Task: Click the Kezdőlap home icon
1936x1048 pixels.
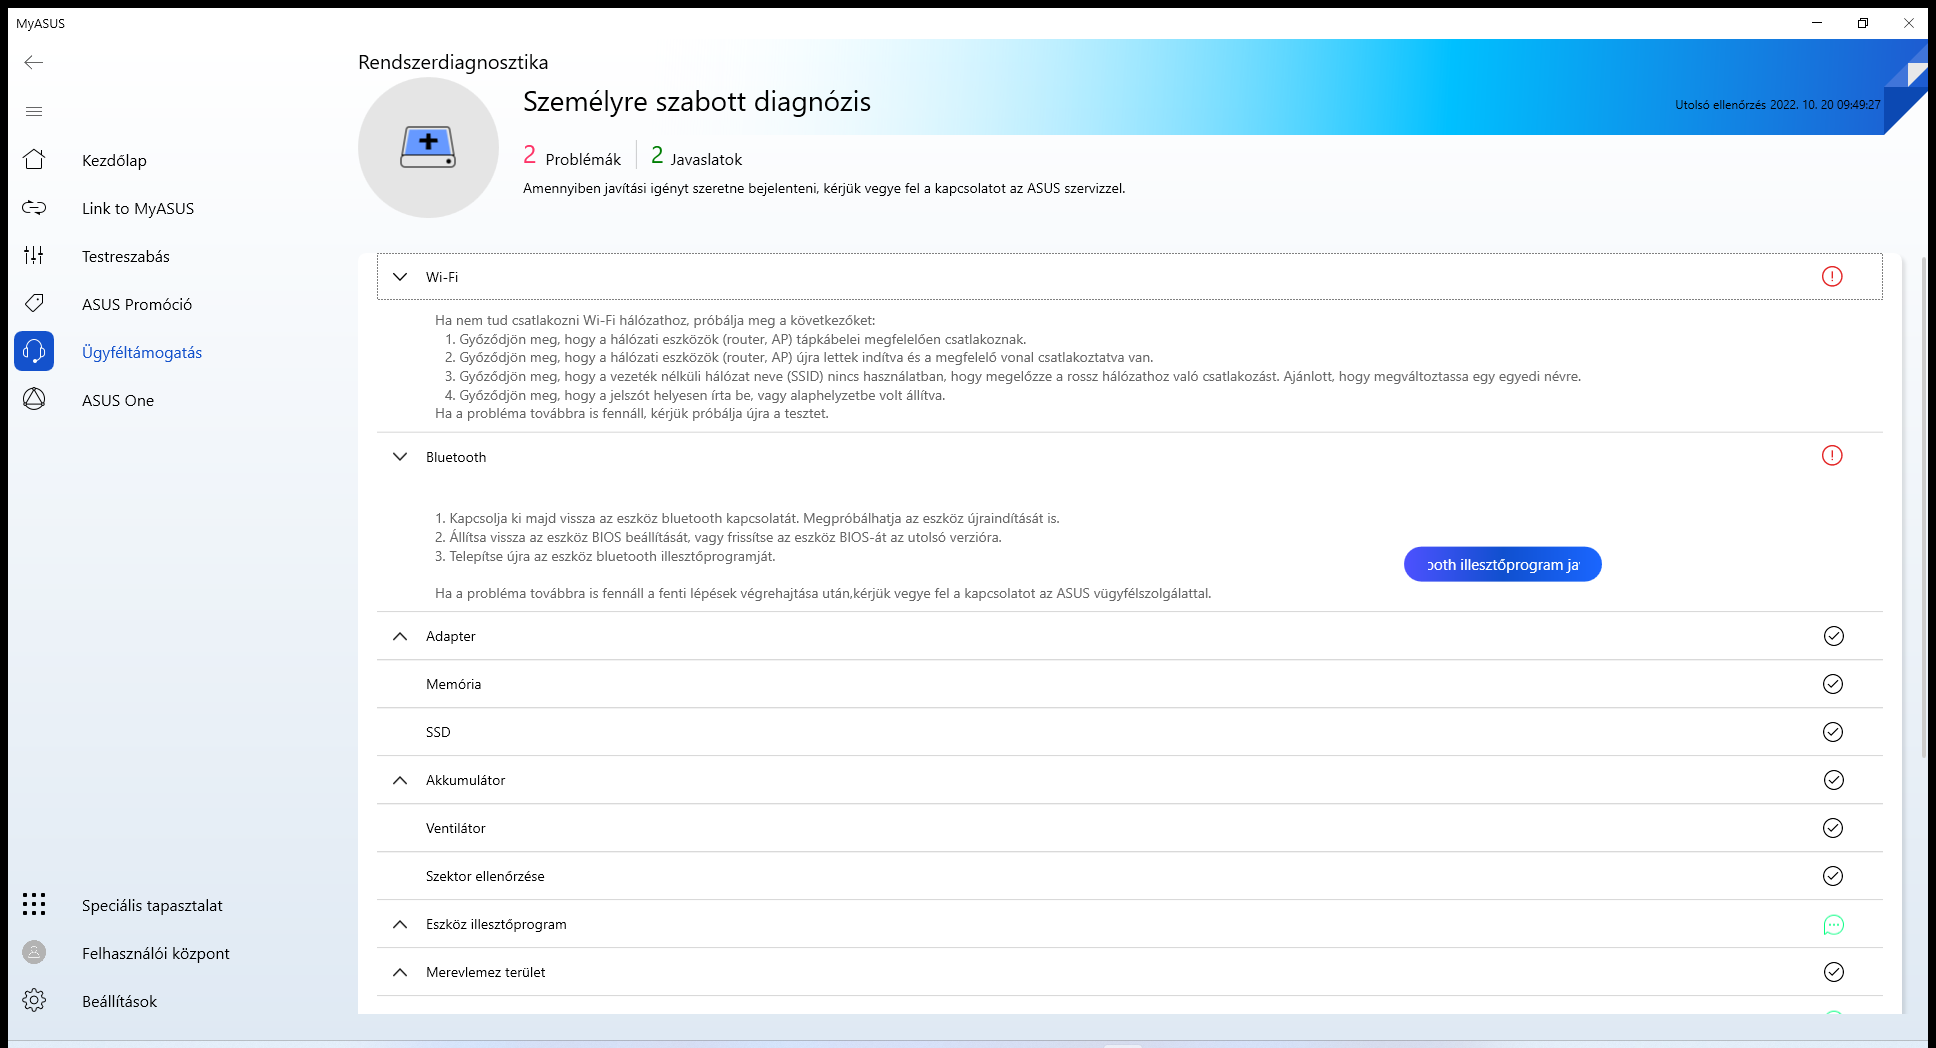Action: [x=34, y=159]
